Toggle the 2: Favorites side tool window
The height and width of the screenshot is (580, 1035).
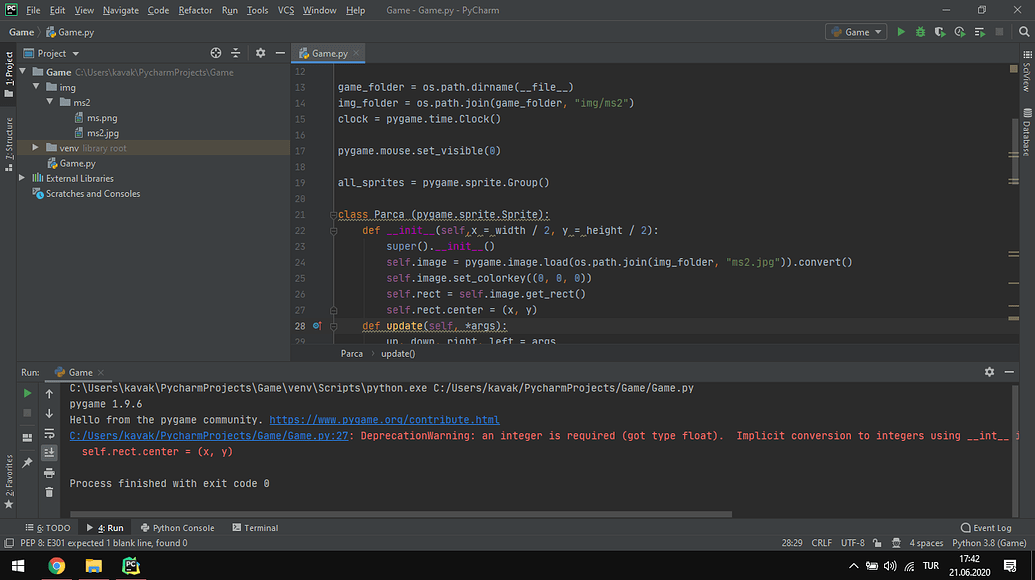(9, 482)
